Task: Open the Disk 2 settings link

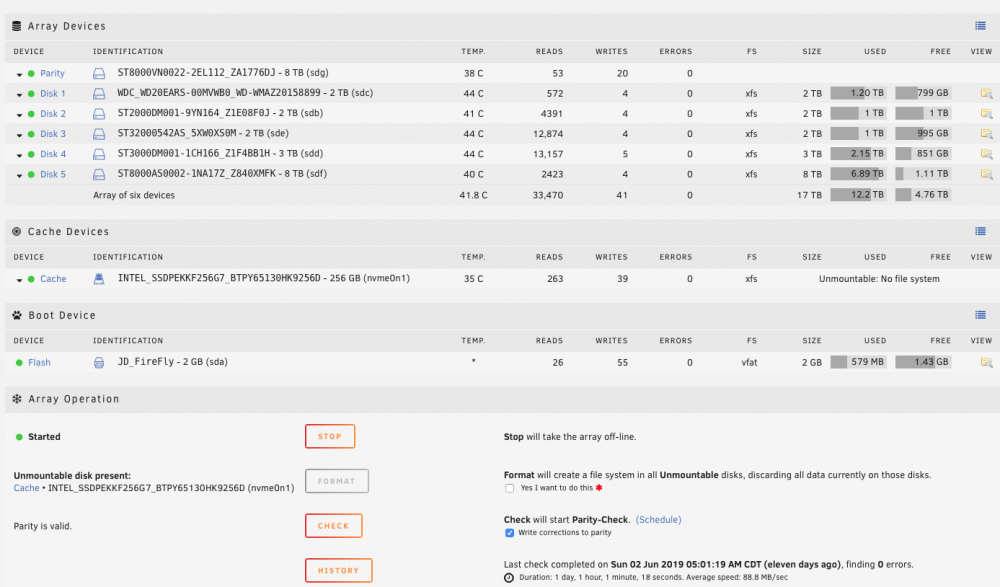Action: pyautogui.click(x=53, y=114)
